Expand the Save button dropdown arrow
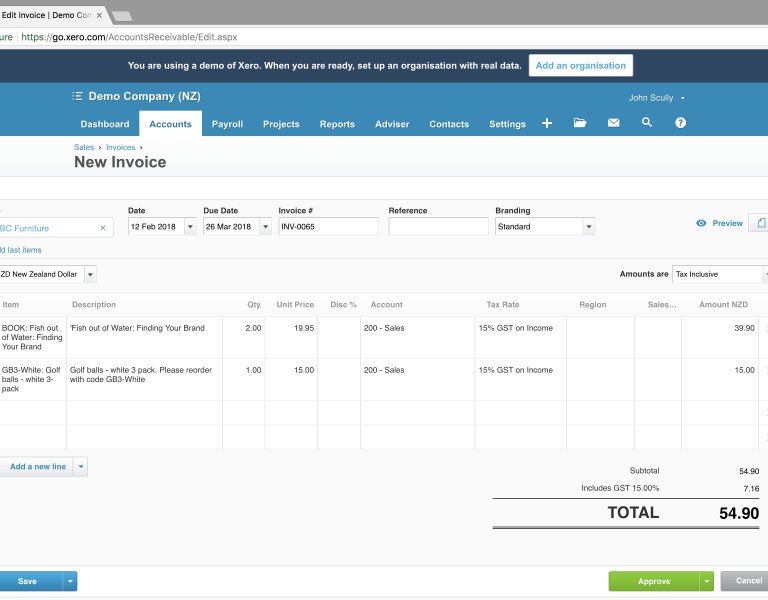Viewport: 768px width, 600px height. 70,581
